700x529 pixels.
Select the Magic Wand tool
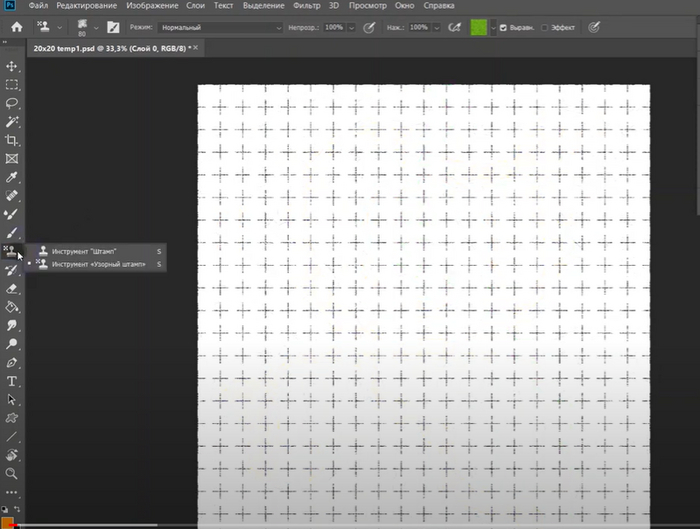12,122
